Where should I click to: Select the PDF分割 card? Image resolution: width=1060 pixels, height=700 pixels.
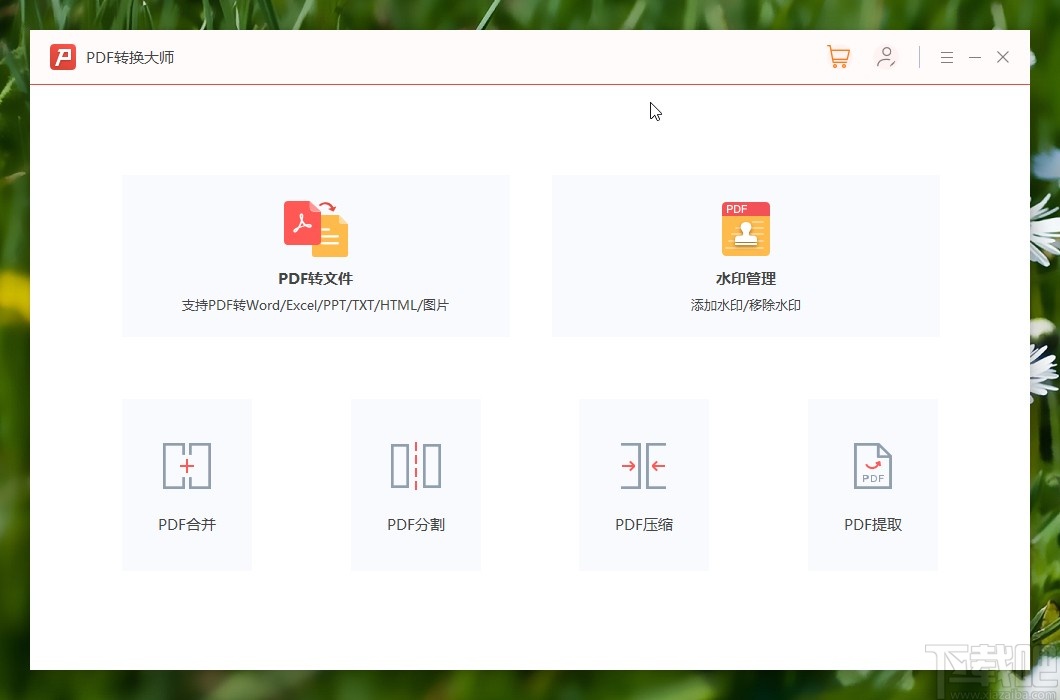(415, 485)
